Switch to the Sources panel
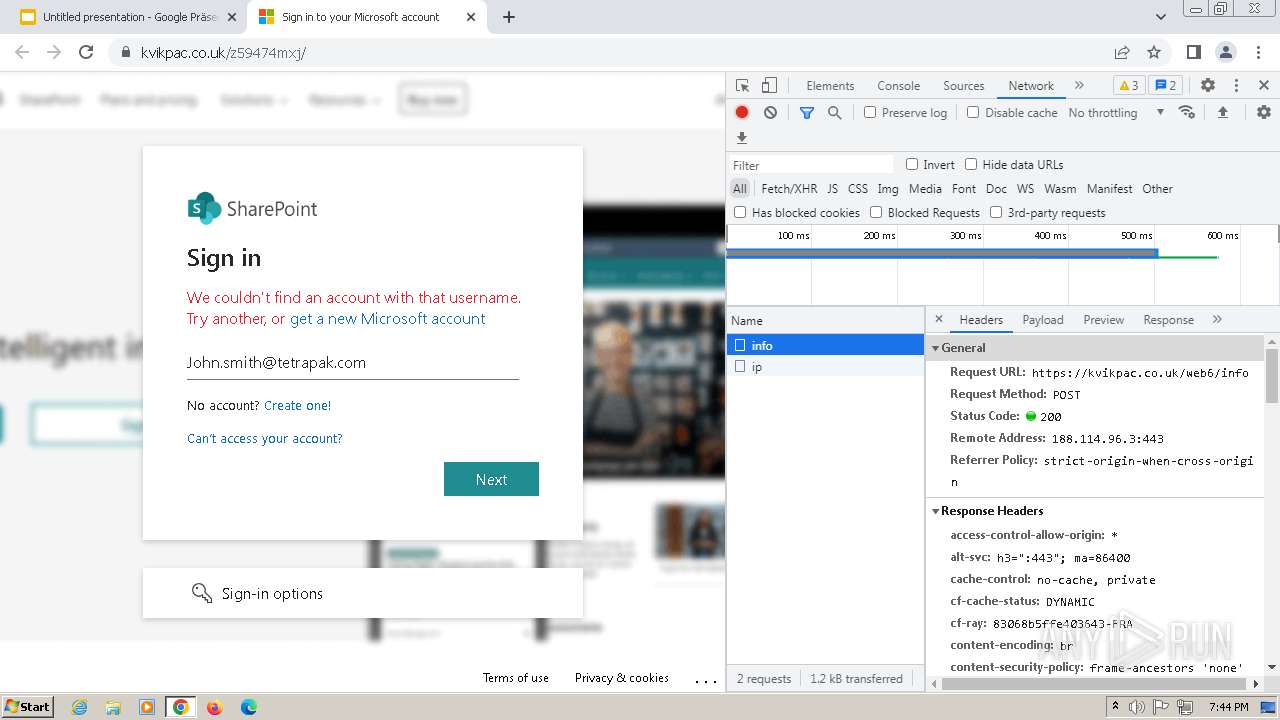The image size is (1280, 720). (964, 86)
